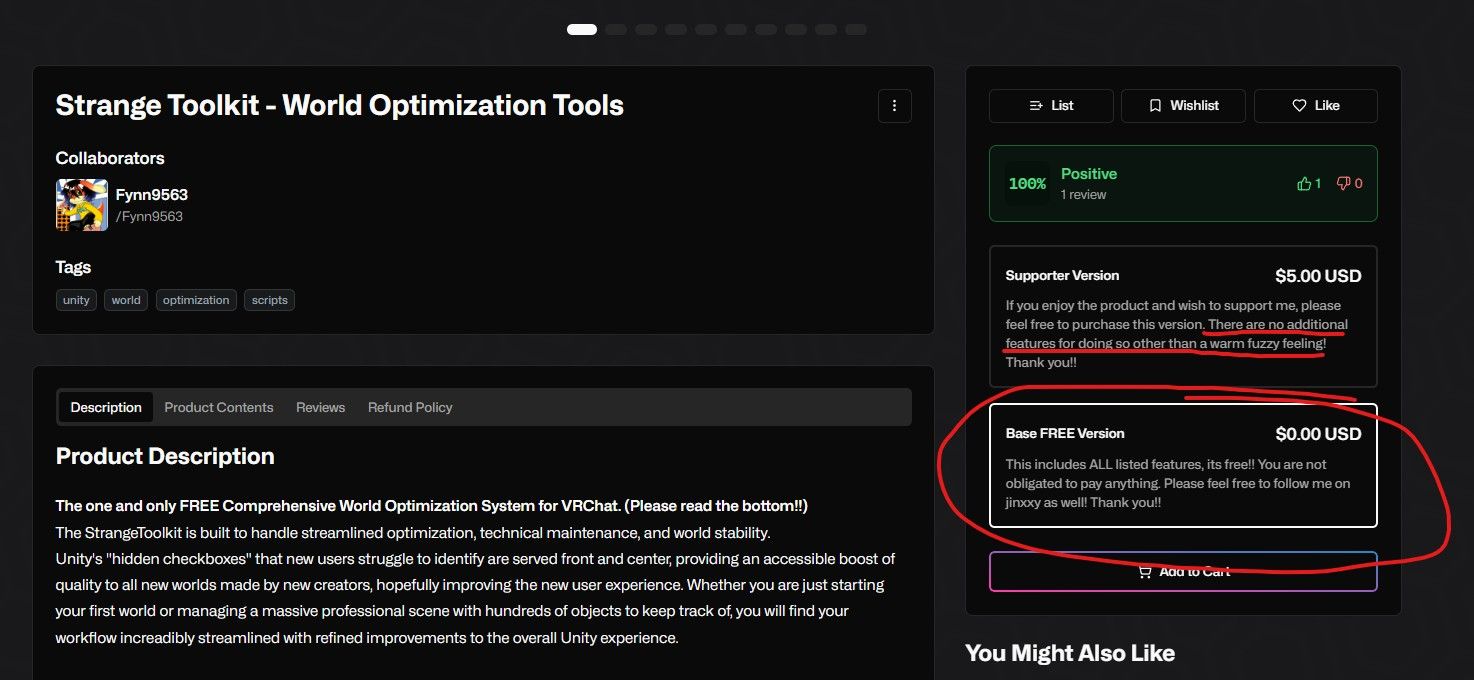The height and width of the screenshot is (680, 1474).
Task: Click the product title "Strange Toolkit - World Optimization Tools"
Action: click(340, 106)
